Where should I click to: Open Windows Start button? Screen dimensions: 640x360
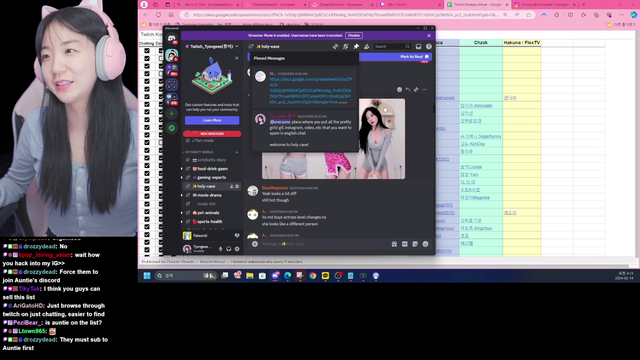pos(147,276)
